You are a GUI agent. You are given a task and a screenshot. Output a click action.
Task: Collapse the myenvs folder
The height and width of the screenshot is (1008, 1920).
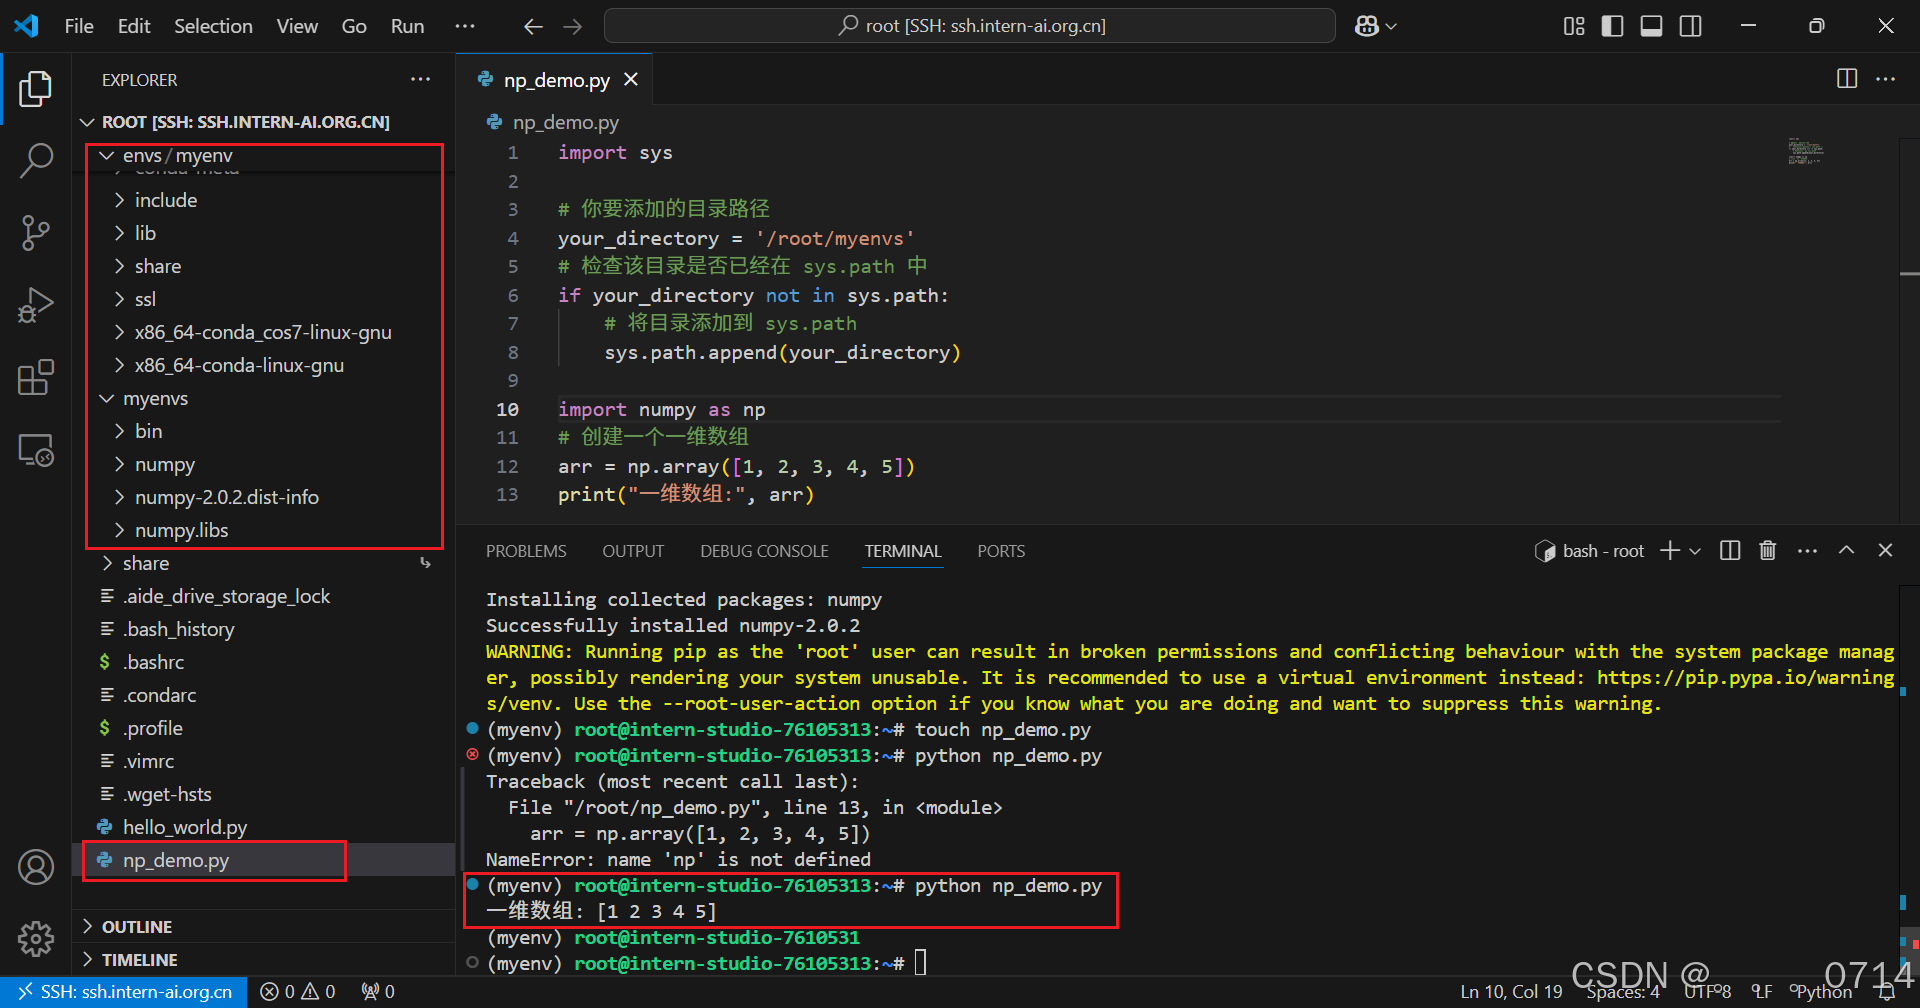point(266,398)
